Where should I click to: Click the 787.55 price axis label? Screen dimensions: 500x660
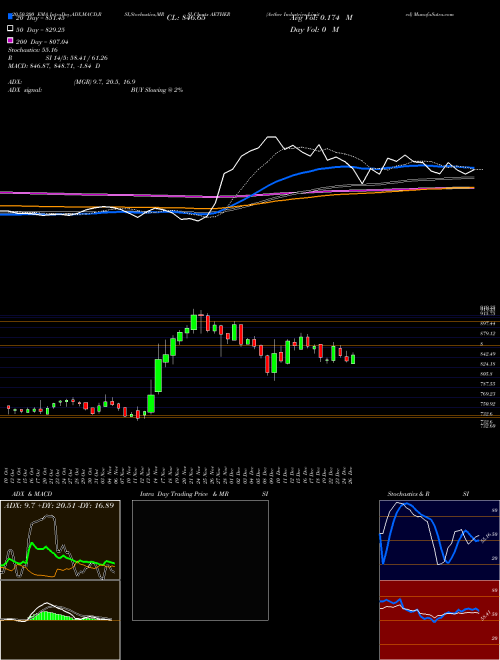487,384
